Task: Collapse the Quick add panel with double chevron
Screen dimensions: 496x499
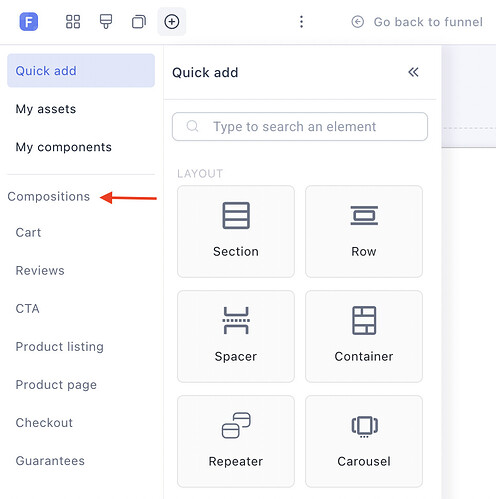Action: pyautogui.click(x=413, y=72)
